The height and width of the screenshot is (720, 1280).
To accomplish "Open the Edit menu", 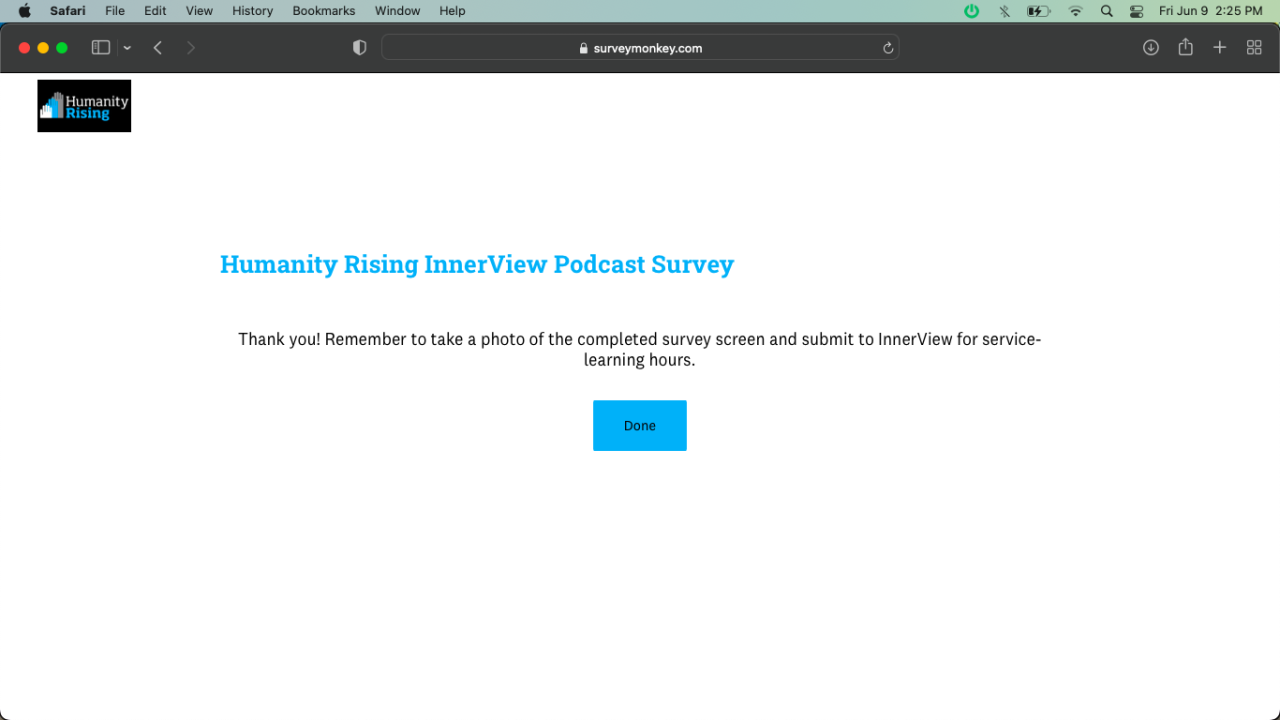I will [155, 11].
